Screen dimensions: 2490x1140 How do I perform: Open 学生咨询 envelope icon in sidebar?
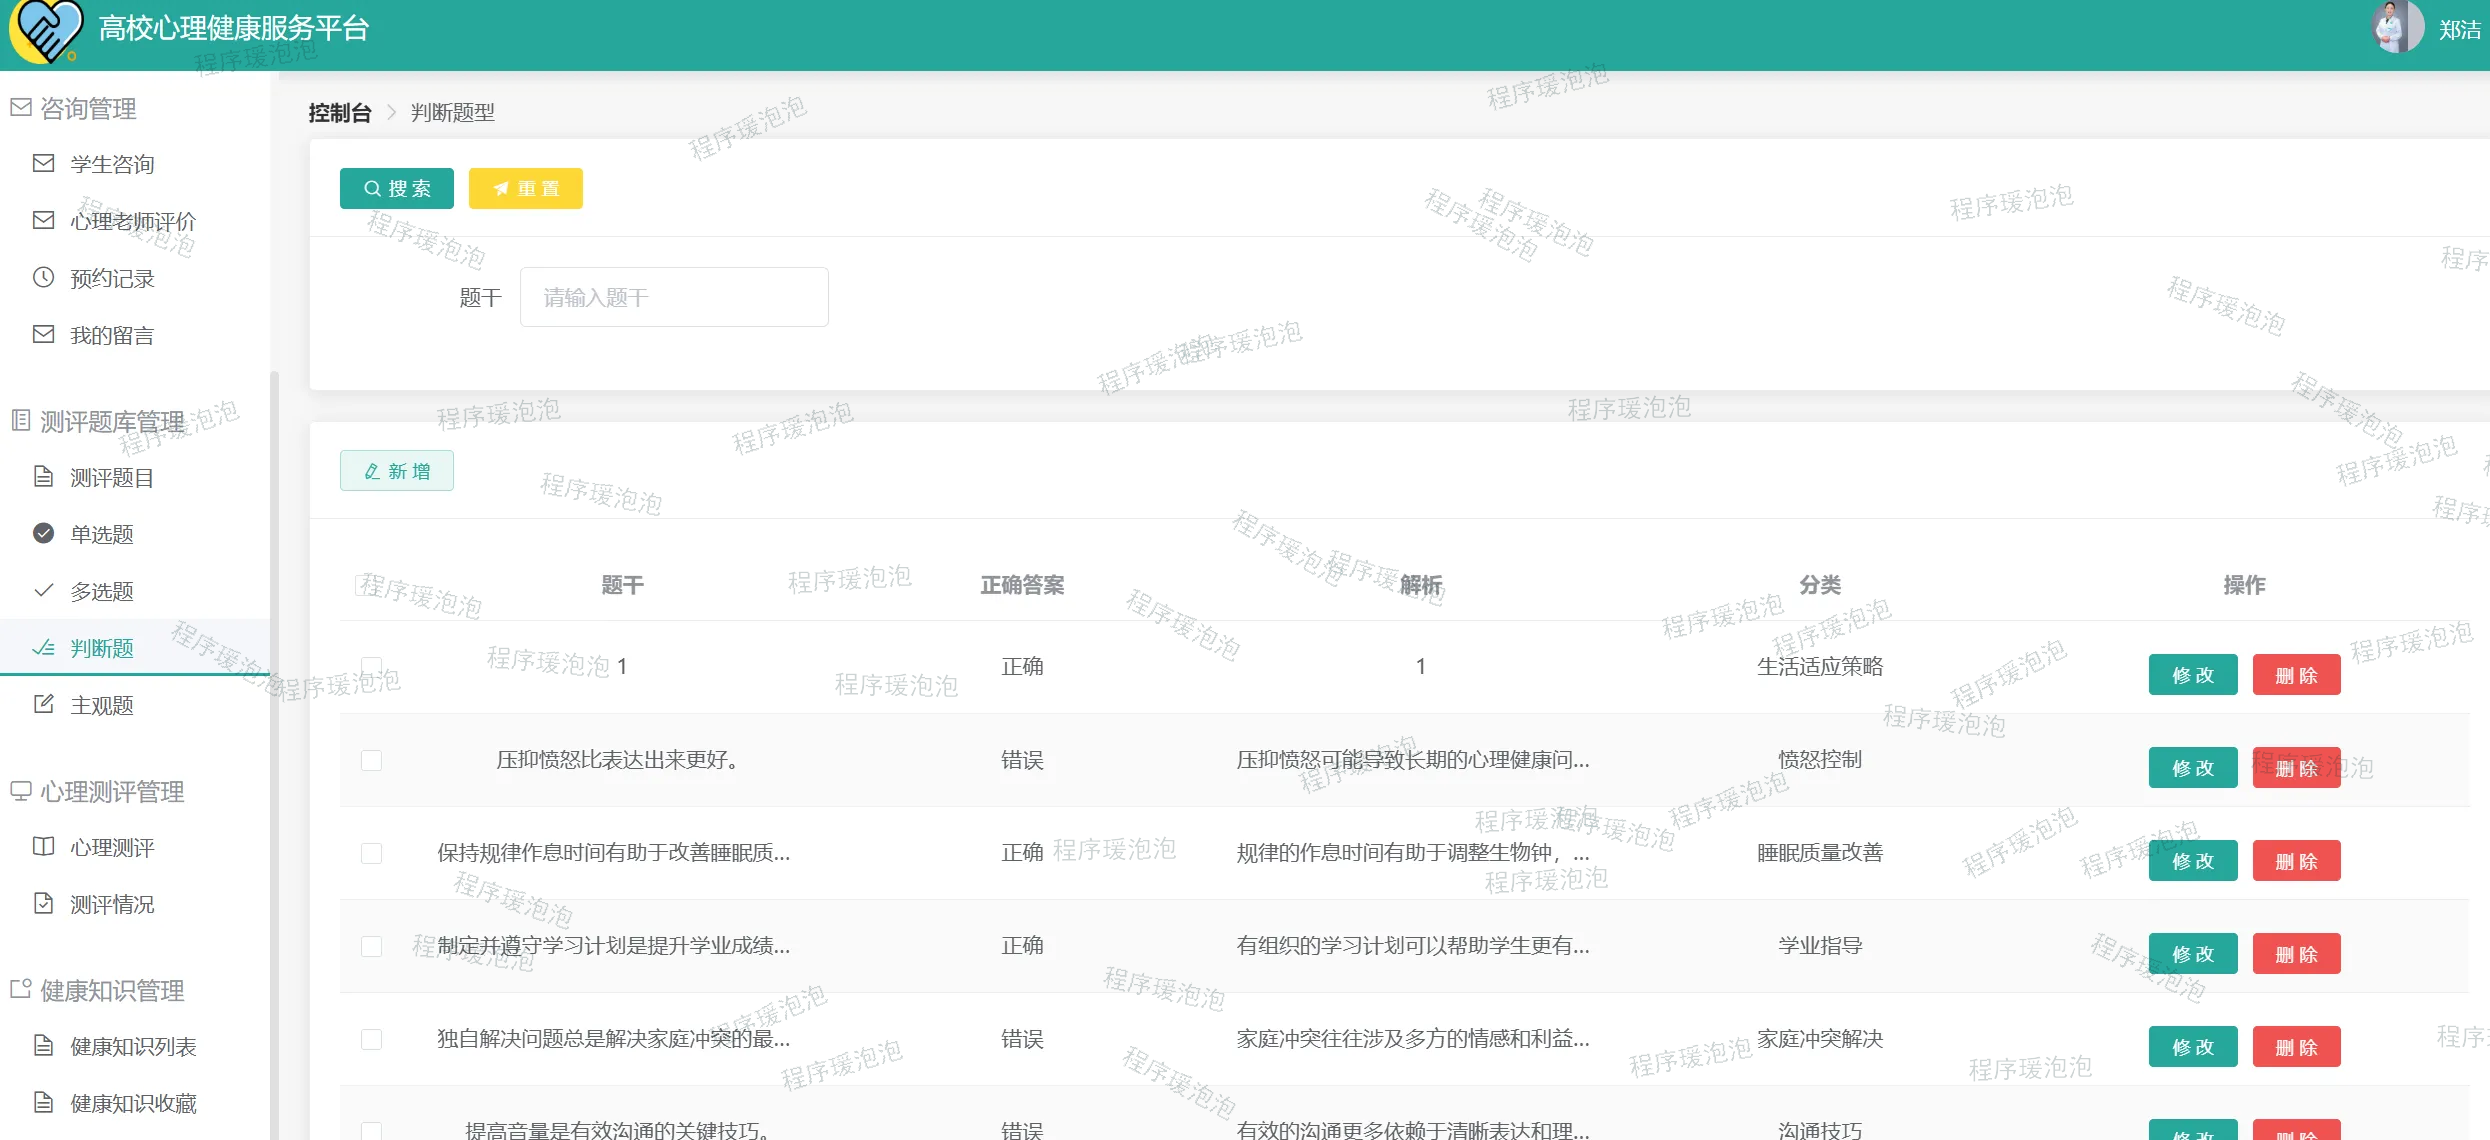tap(43, 164)
